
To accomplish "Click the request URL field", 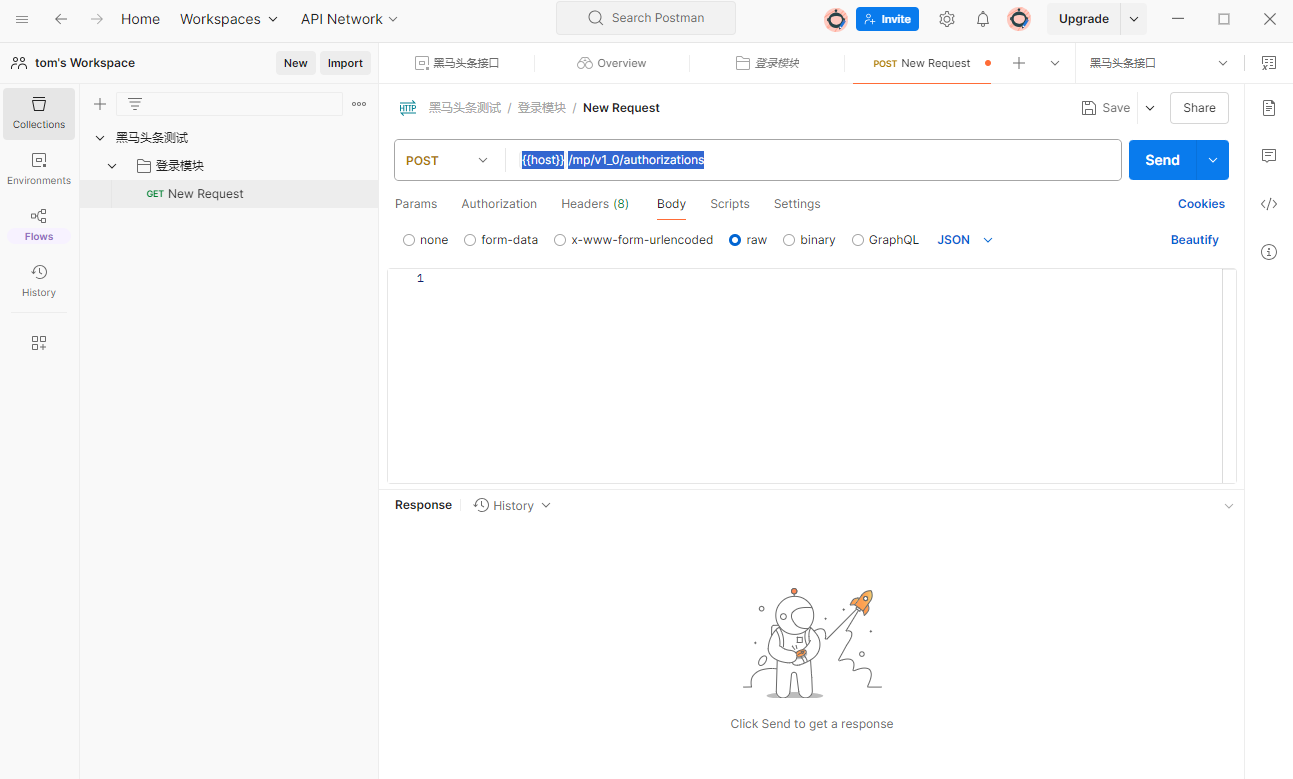I will pos(815,160).
